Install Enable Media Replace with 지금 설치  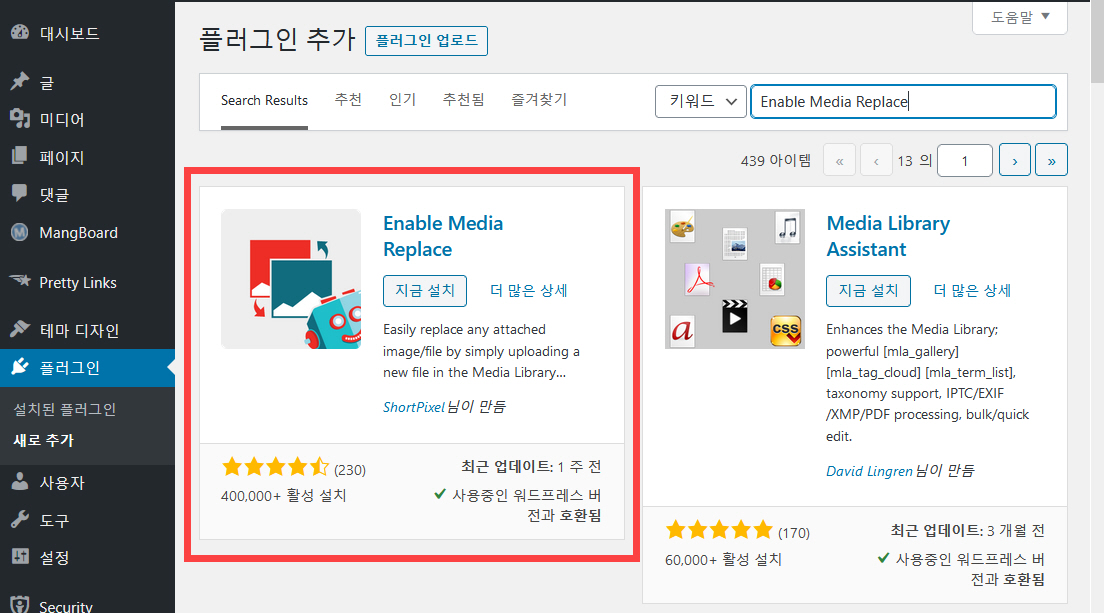click(x=425, y=291)
